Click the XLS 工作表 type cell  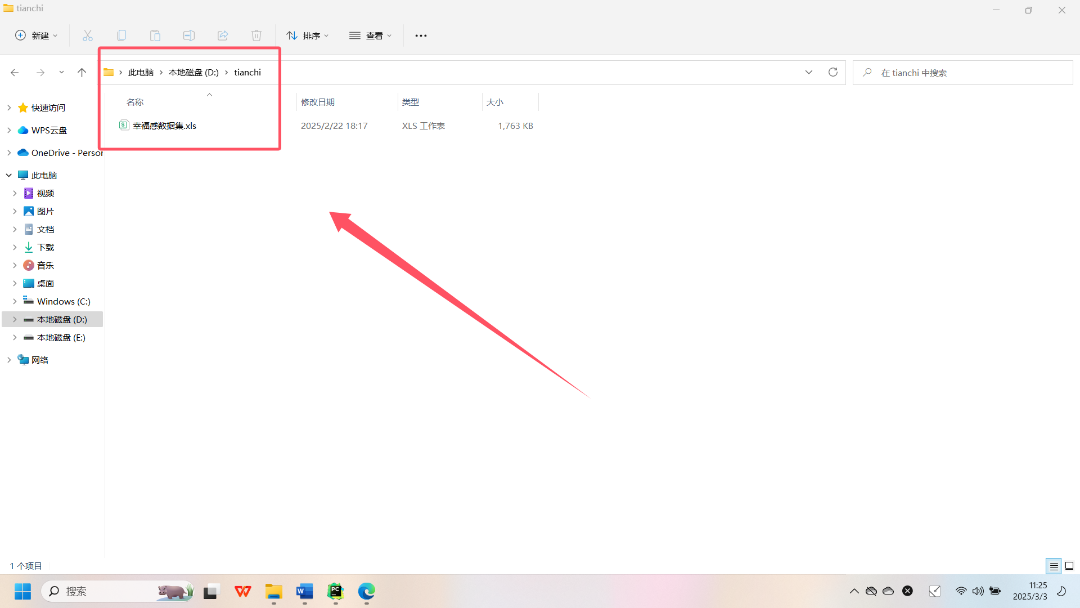(424, 126)
